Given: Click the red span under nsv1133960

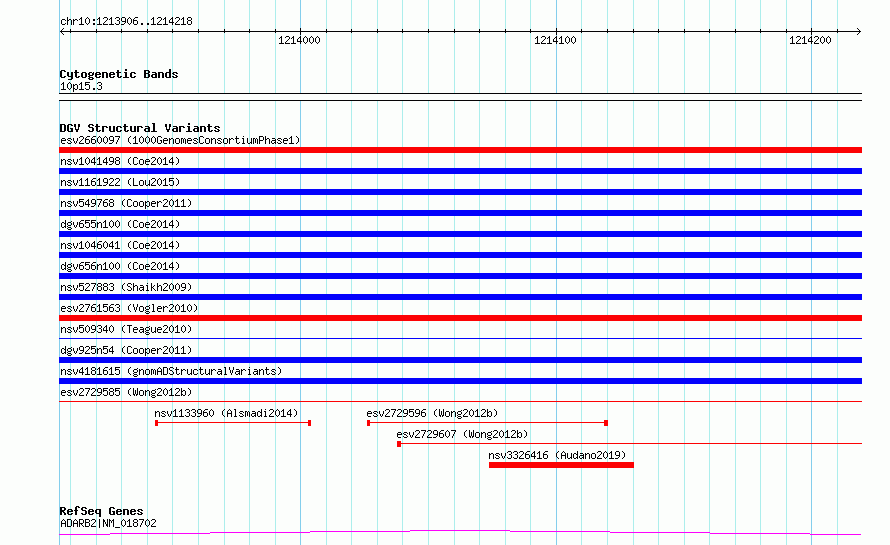Looking at the screenshot, I should [x=233, y=423].
